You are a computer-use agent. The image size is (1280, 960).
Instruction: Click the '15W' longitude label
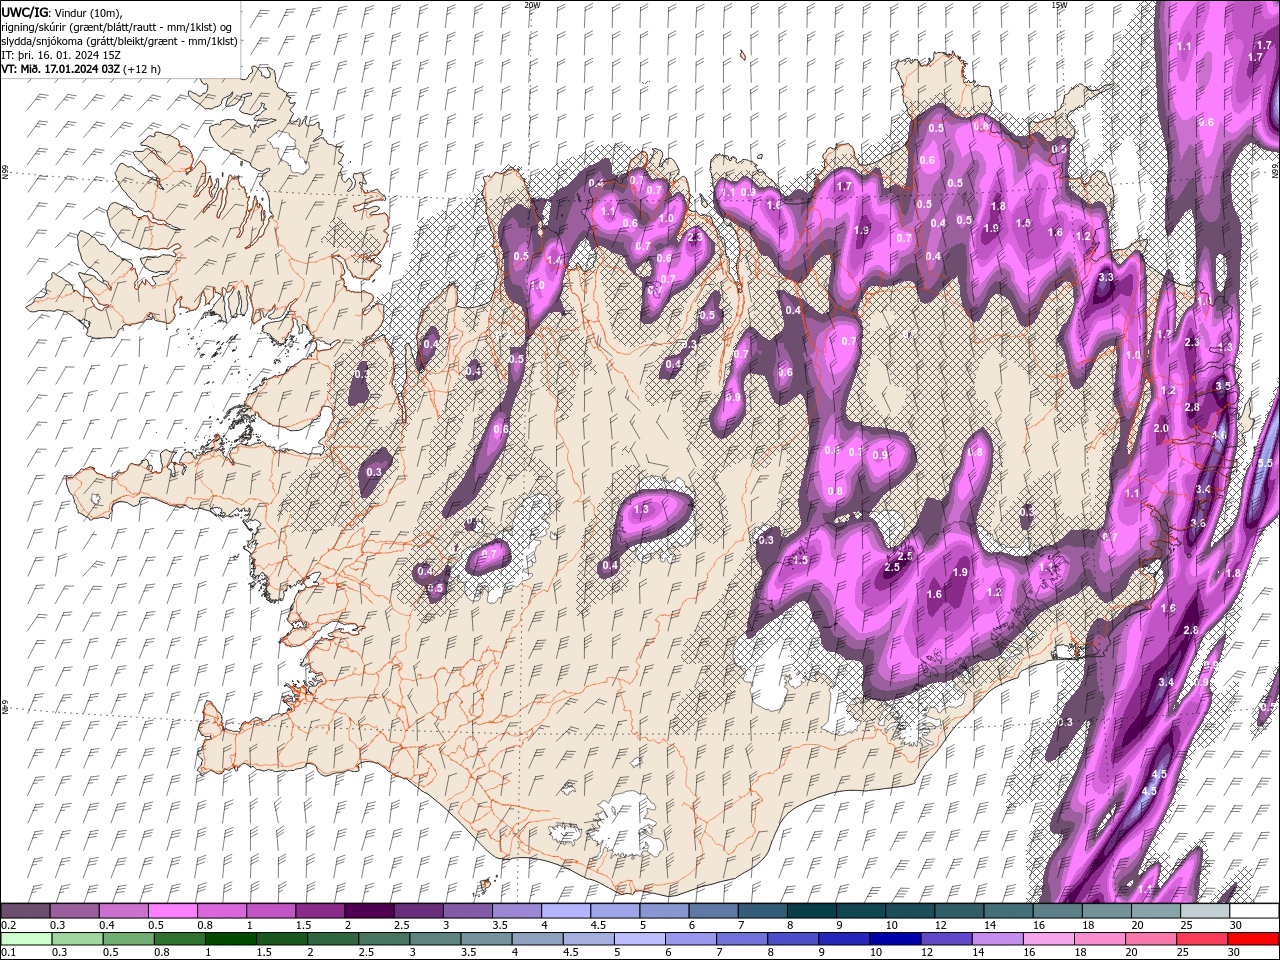[x=1059, y=5]
